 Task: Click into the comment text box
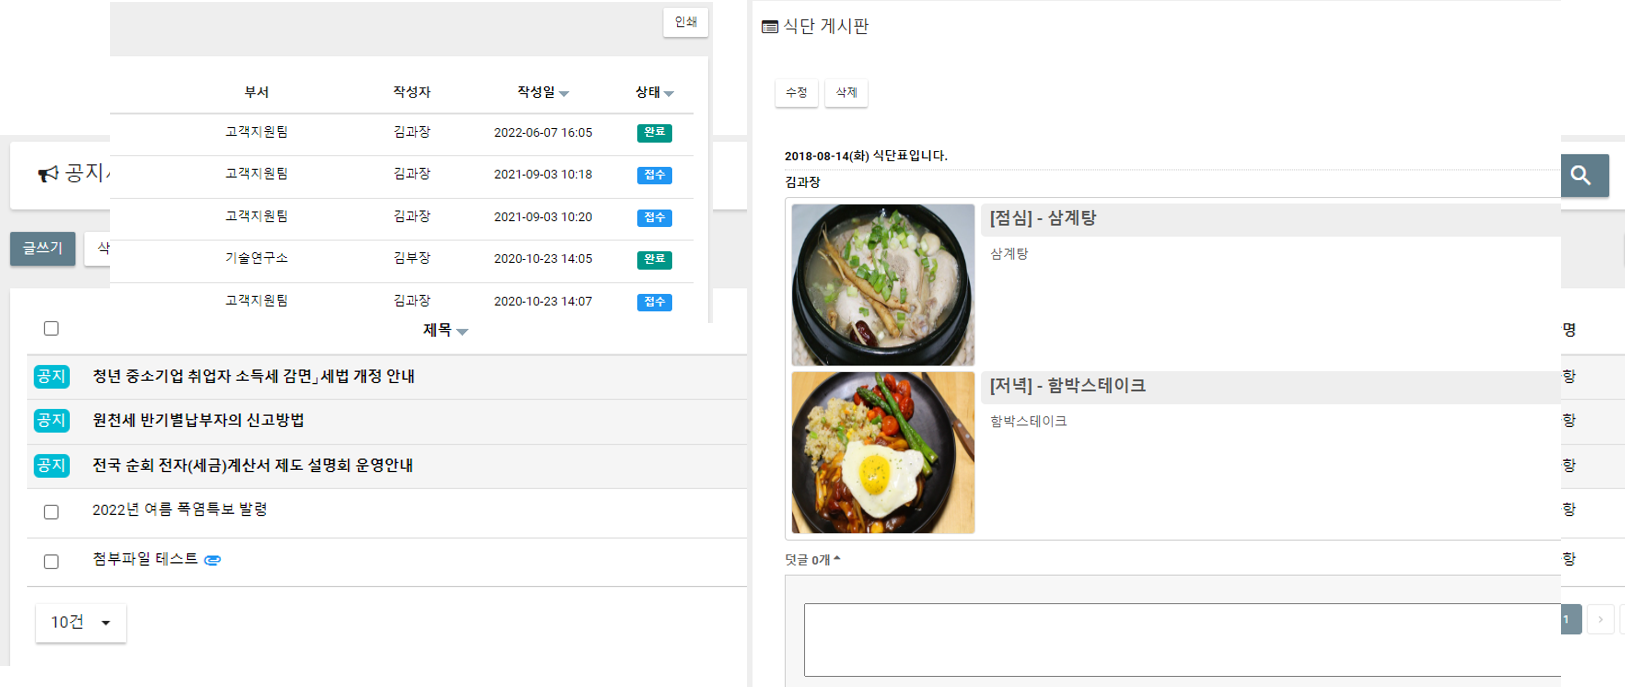point(1181,639)
